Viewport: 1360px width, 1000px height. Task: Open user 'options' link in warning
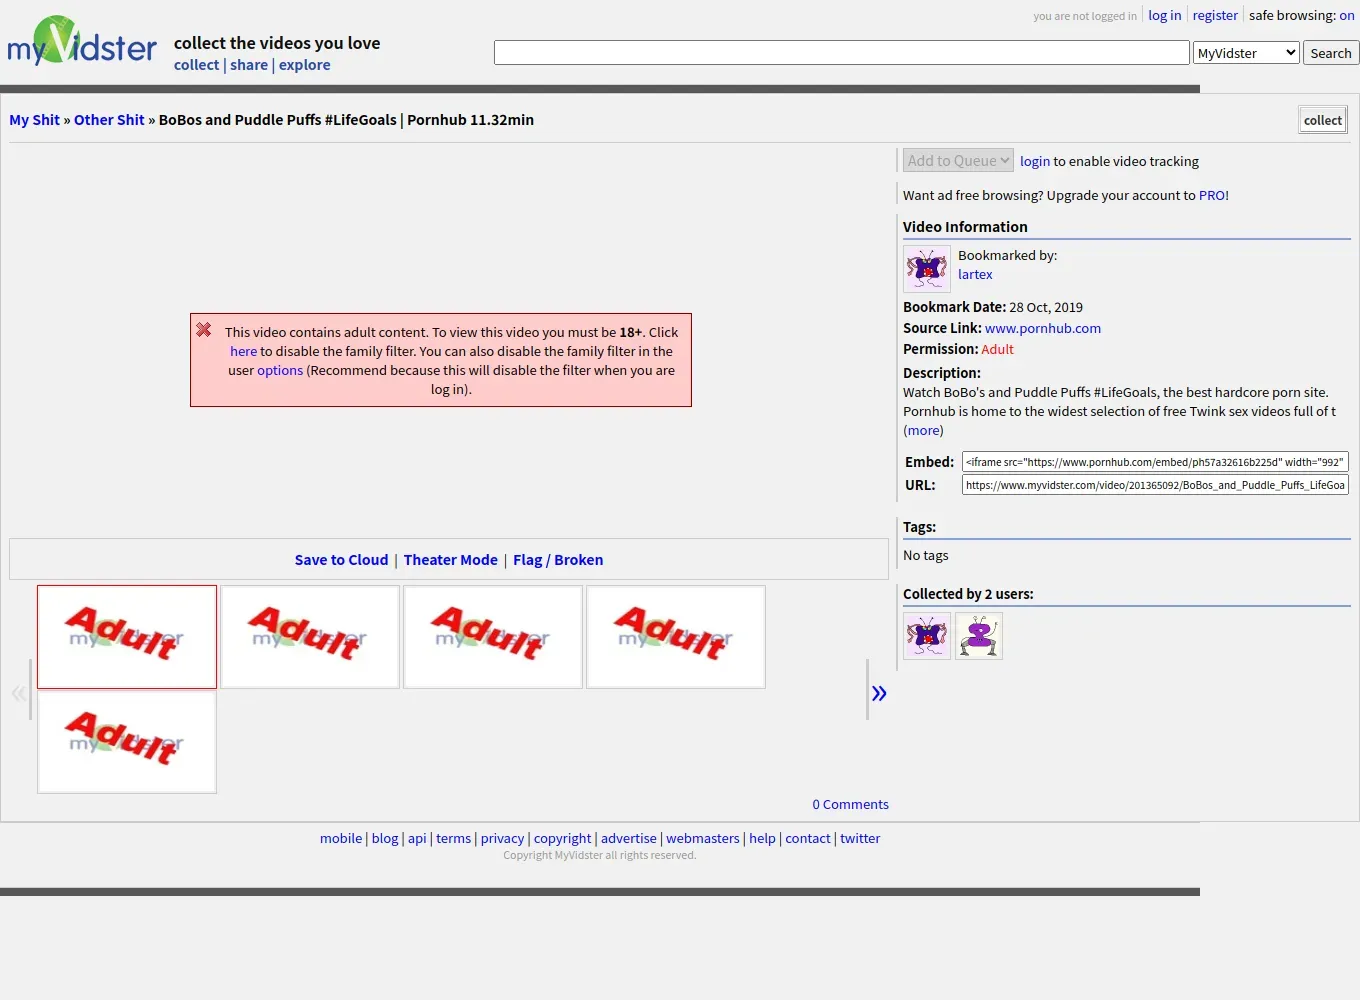click(280, 371)
